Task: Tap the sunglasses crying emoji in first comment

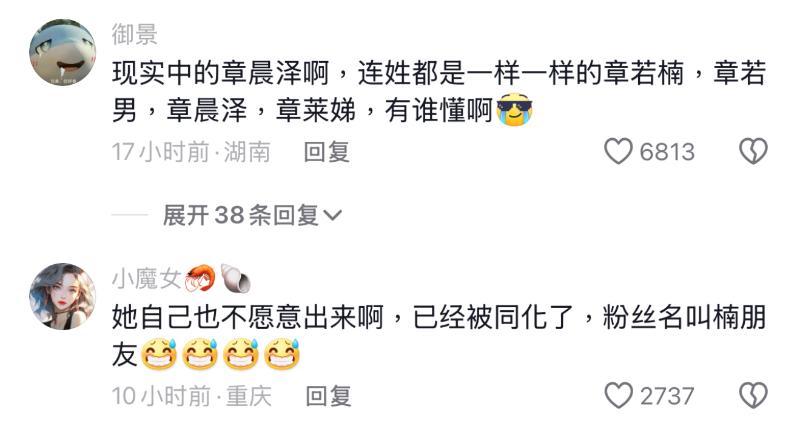Action: pos(514,110)
